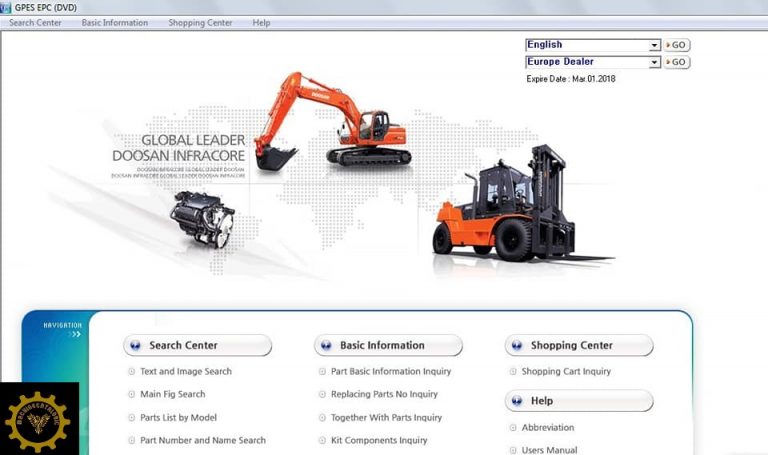This screenshot has height=455, width=768.
Task: Open the Abbreviation help link
Action: click(x=548, y=427)
